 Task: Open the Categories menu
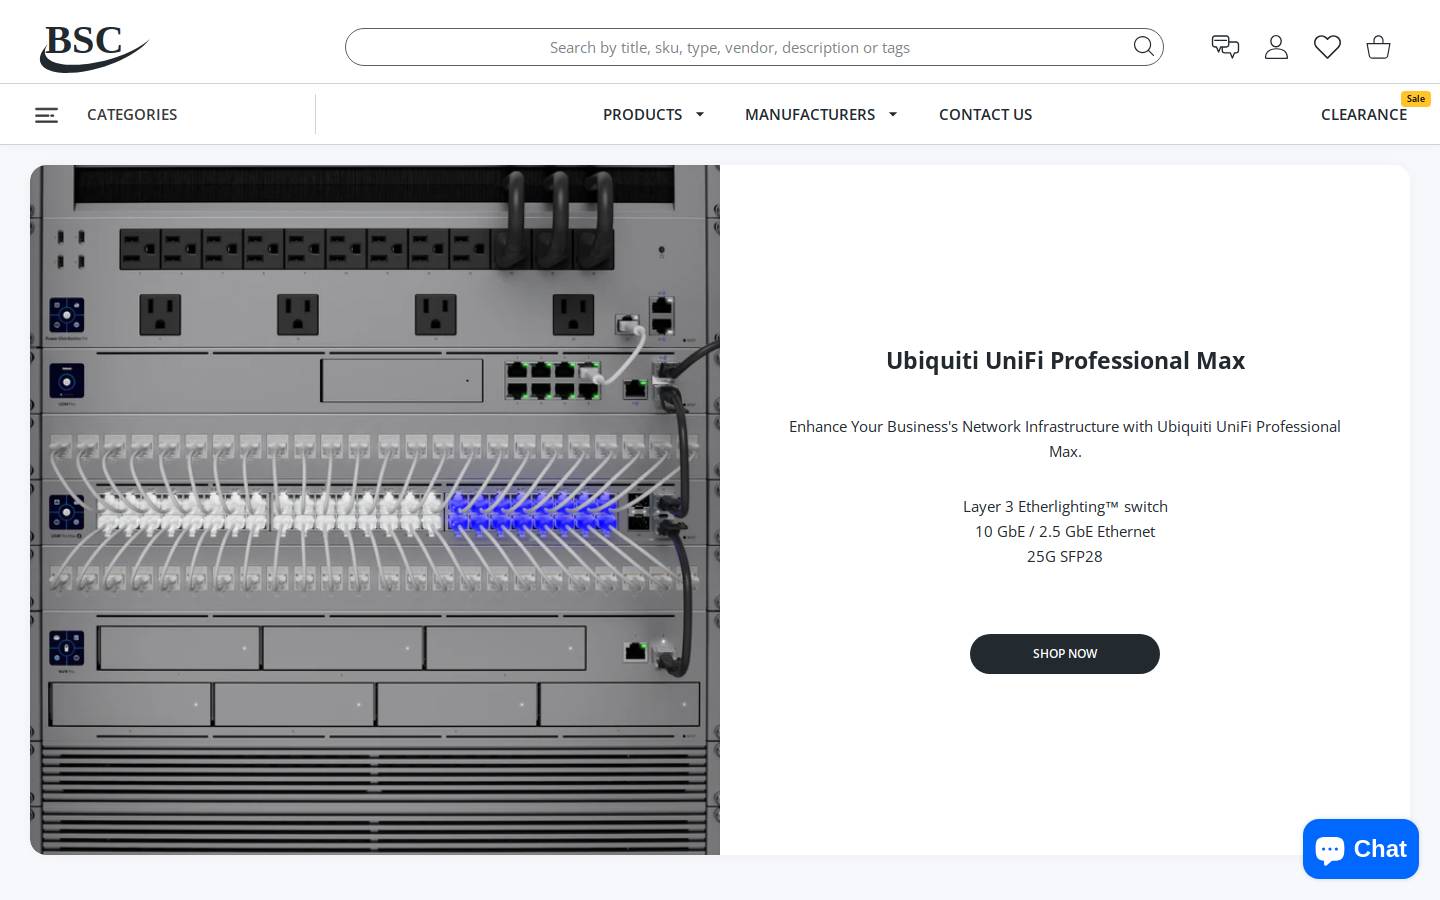click(132, 114)
